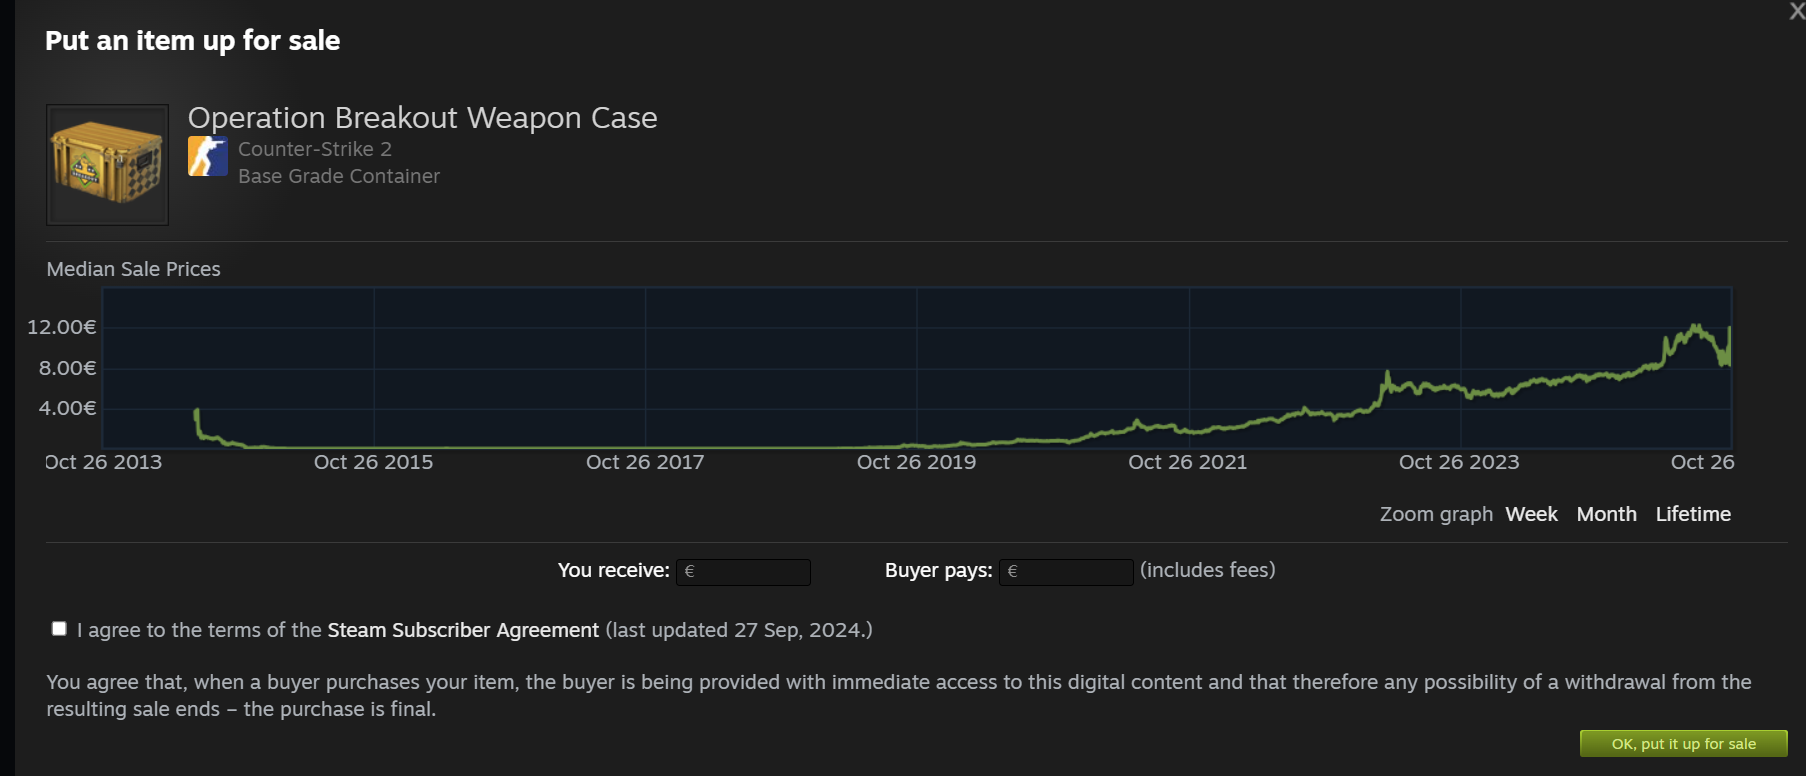Click the 'Operation Breakout Weapon Case' title

pyautogui.click(x=422, y=118)
